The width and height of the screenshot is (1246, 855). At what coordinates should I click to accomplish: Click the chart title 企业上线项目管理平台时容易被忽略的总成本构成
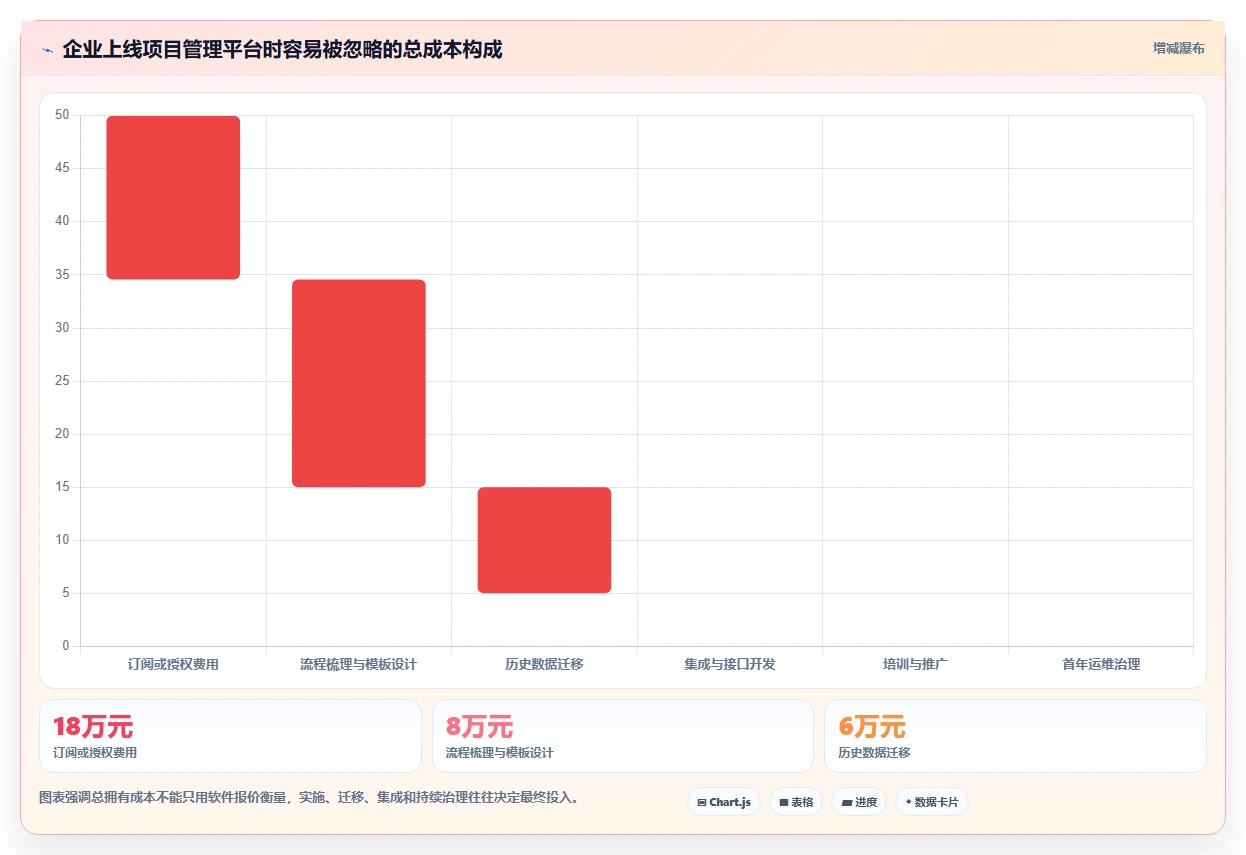[x=282, y=50]
